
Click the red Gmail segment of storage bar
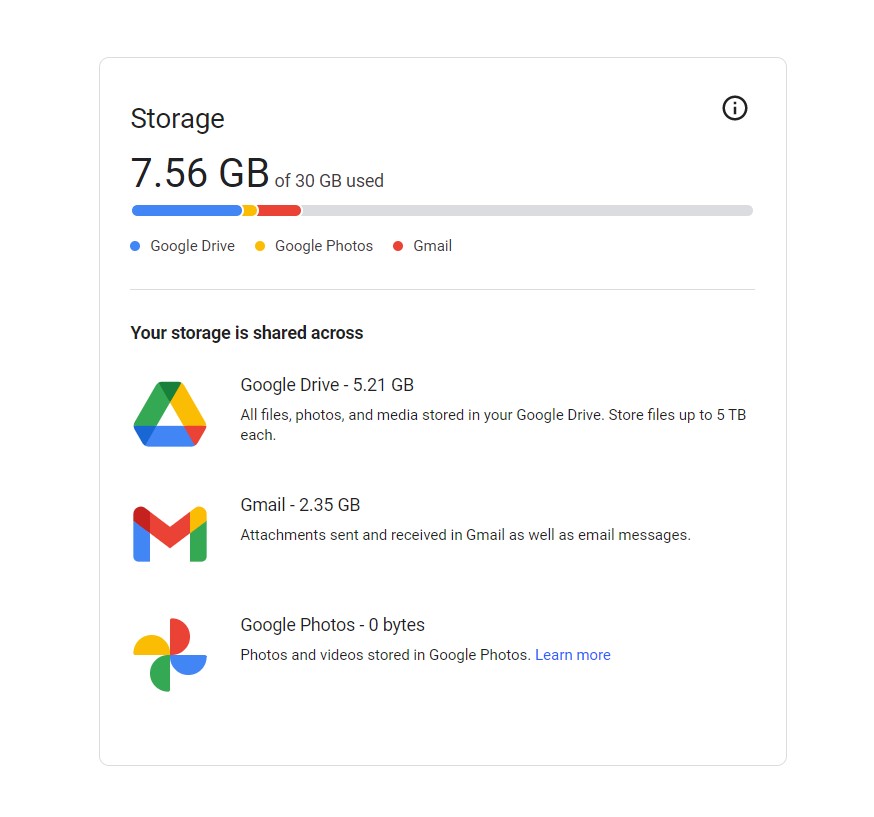[280, 210]
